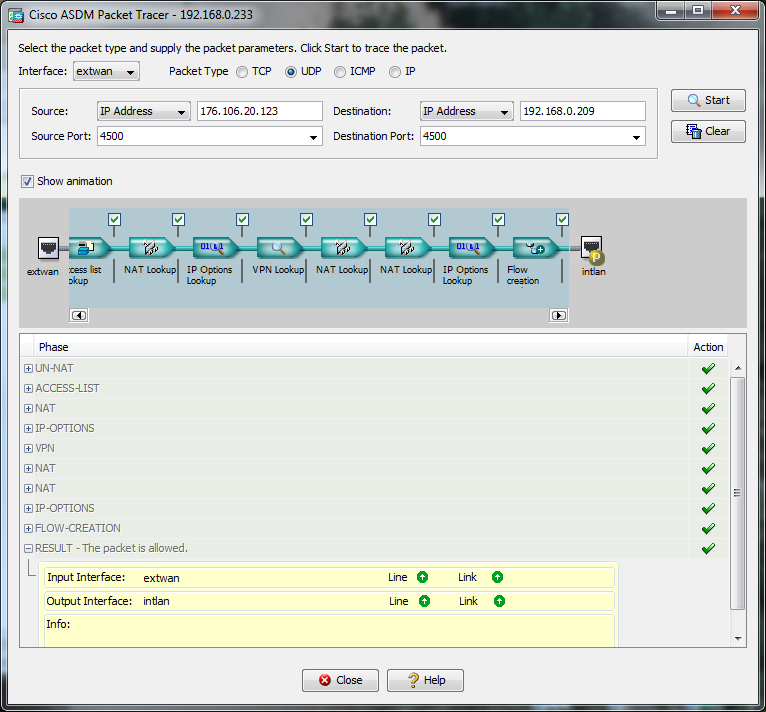This screenshot has height=712, width=766.
Task: Click the source IP field 176.106.20.123
Action: pyautogui.click(x=260, y=111)
